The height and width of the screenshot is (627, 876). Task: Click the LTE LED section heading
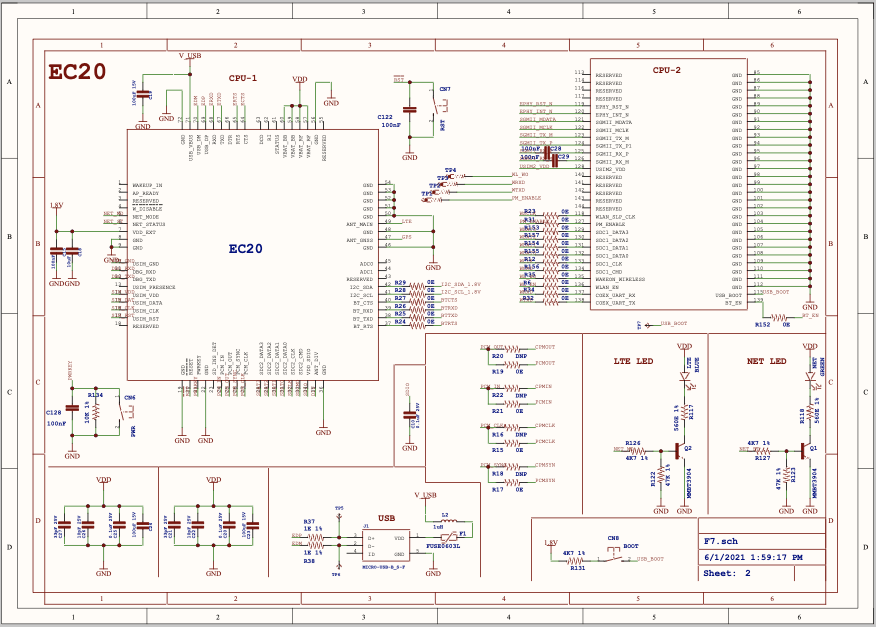point(633,361)
